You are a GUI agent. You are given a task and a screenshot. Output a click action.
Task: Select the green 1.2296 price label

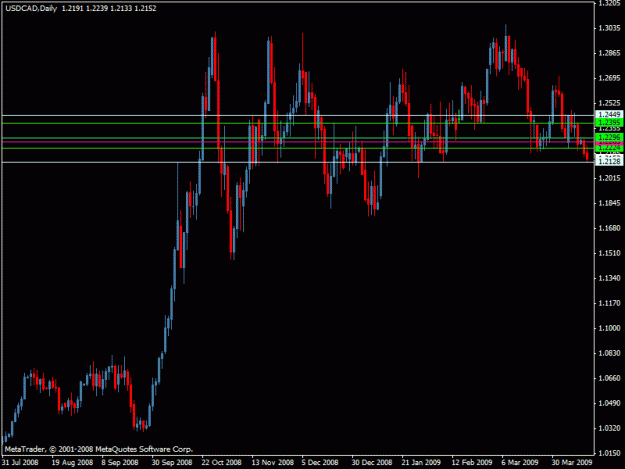609,137
